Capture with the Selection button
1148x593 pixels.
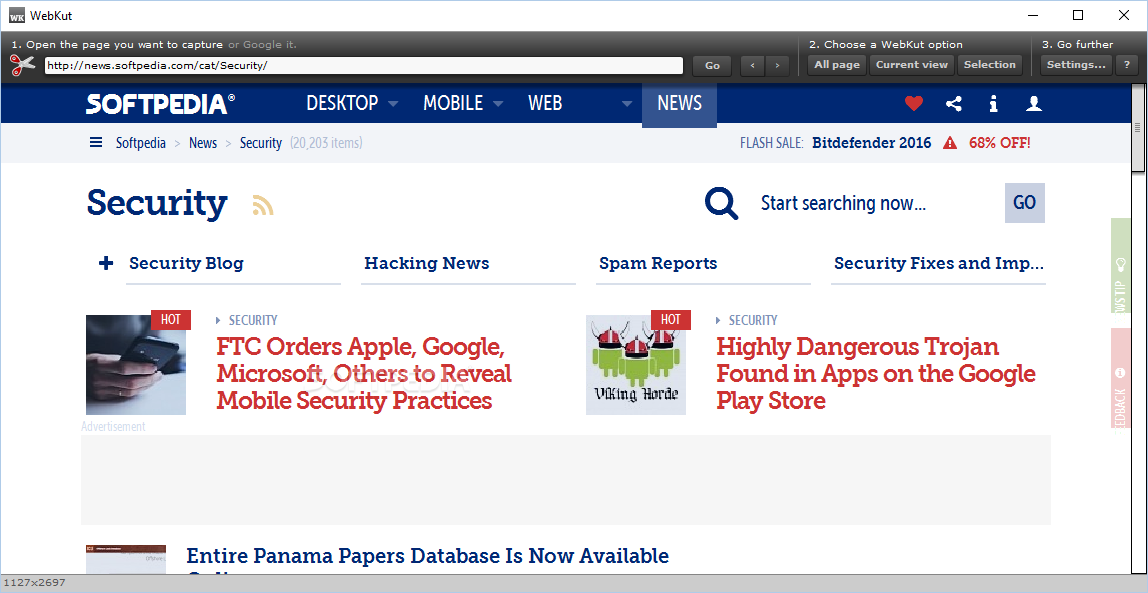[990, 65]
